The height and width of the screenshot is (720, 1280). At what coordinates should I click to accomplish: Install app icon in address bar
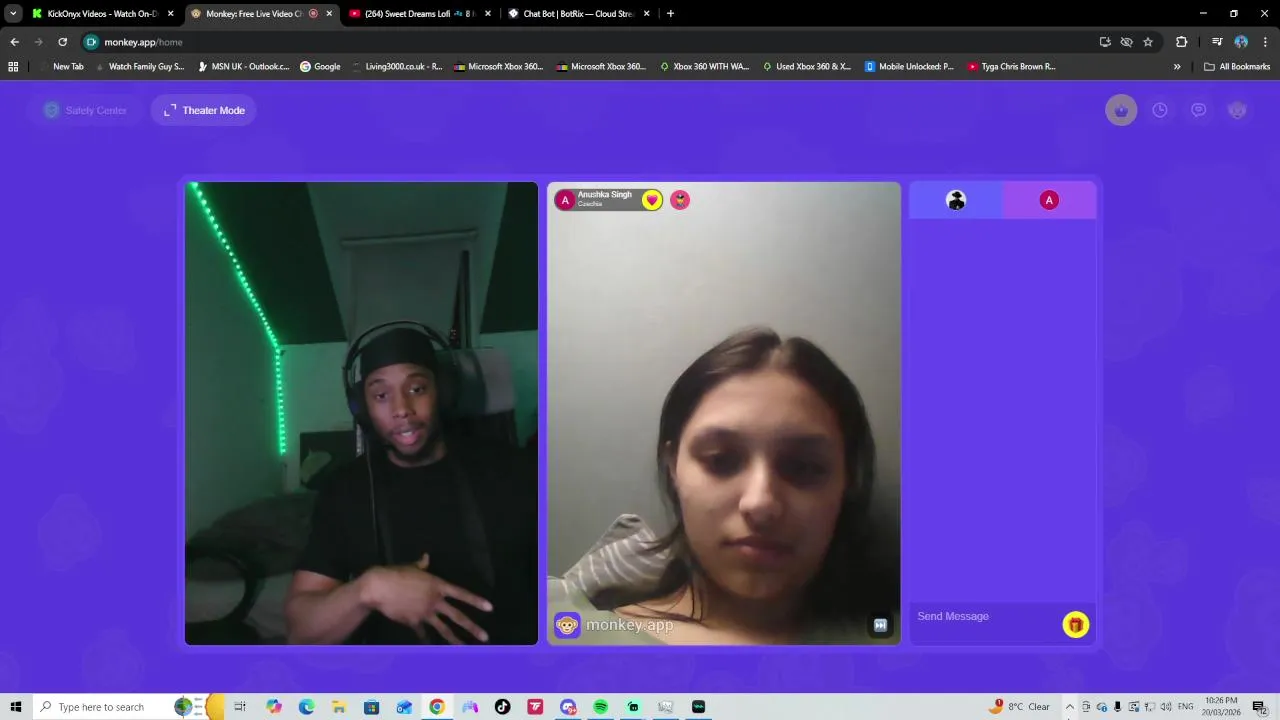tap(1105, 42)
